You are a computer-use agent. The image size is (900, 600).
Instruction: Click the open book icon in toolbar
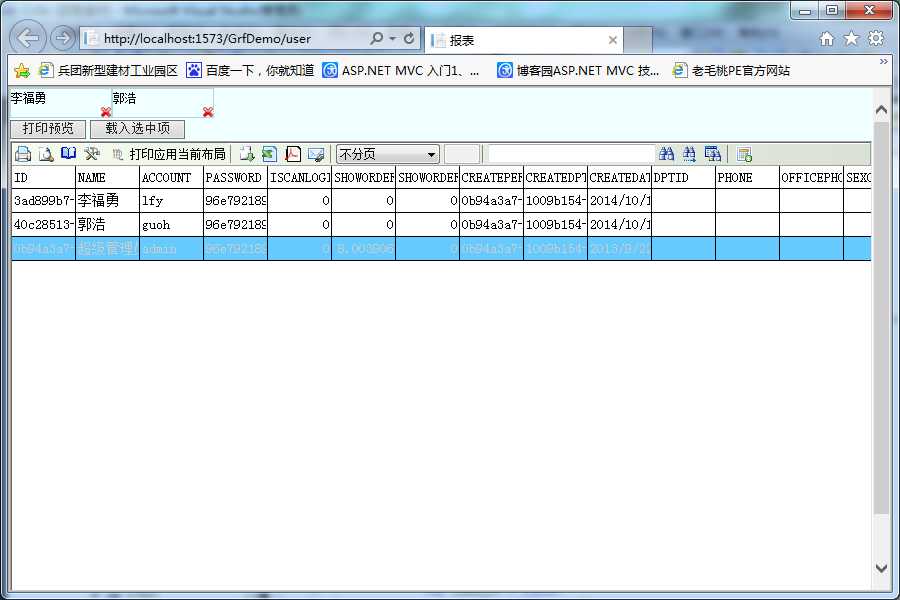[x=69, y=153]
